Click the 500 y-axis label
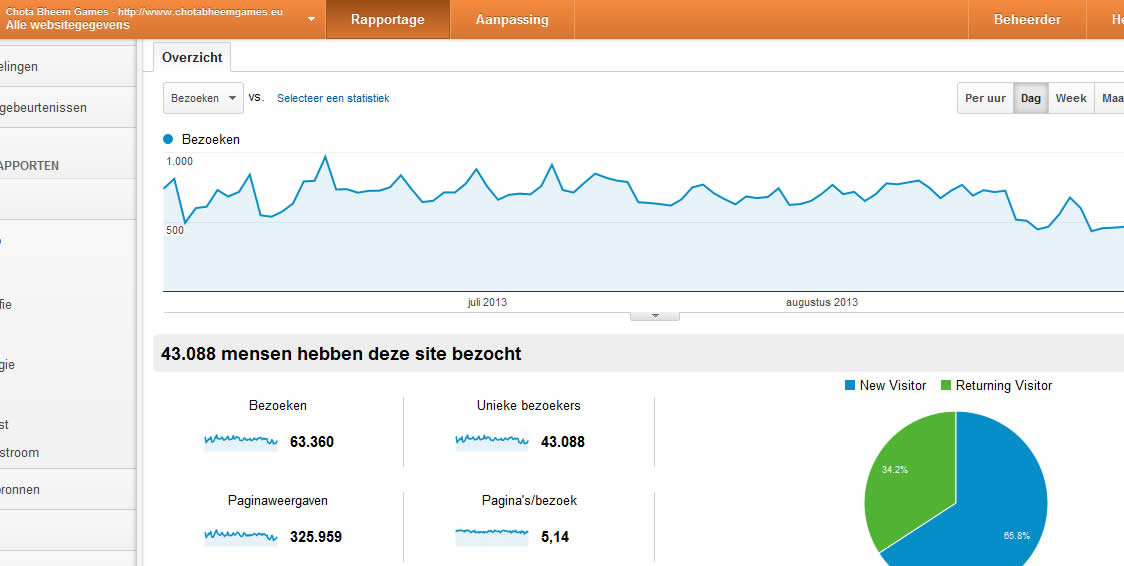 [x=175, y=230]
